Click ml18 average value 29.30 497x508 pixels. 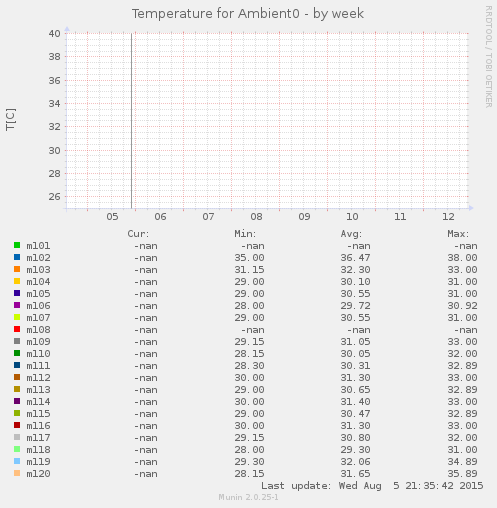355,450
